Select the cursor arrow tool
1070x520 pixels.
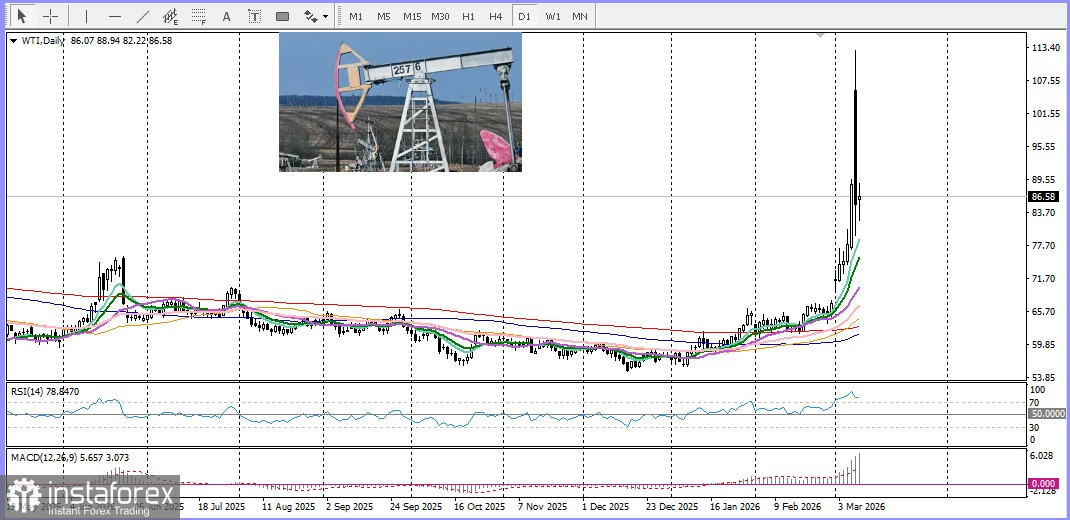pos(22,16)
